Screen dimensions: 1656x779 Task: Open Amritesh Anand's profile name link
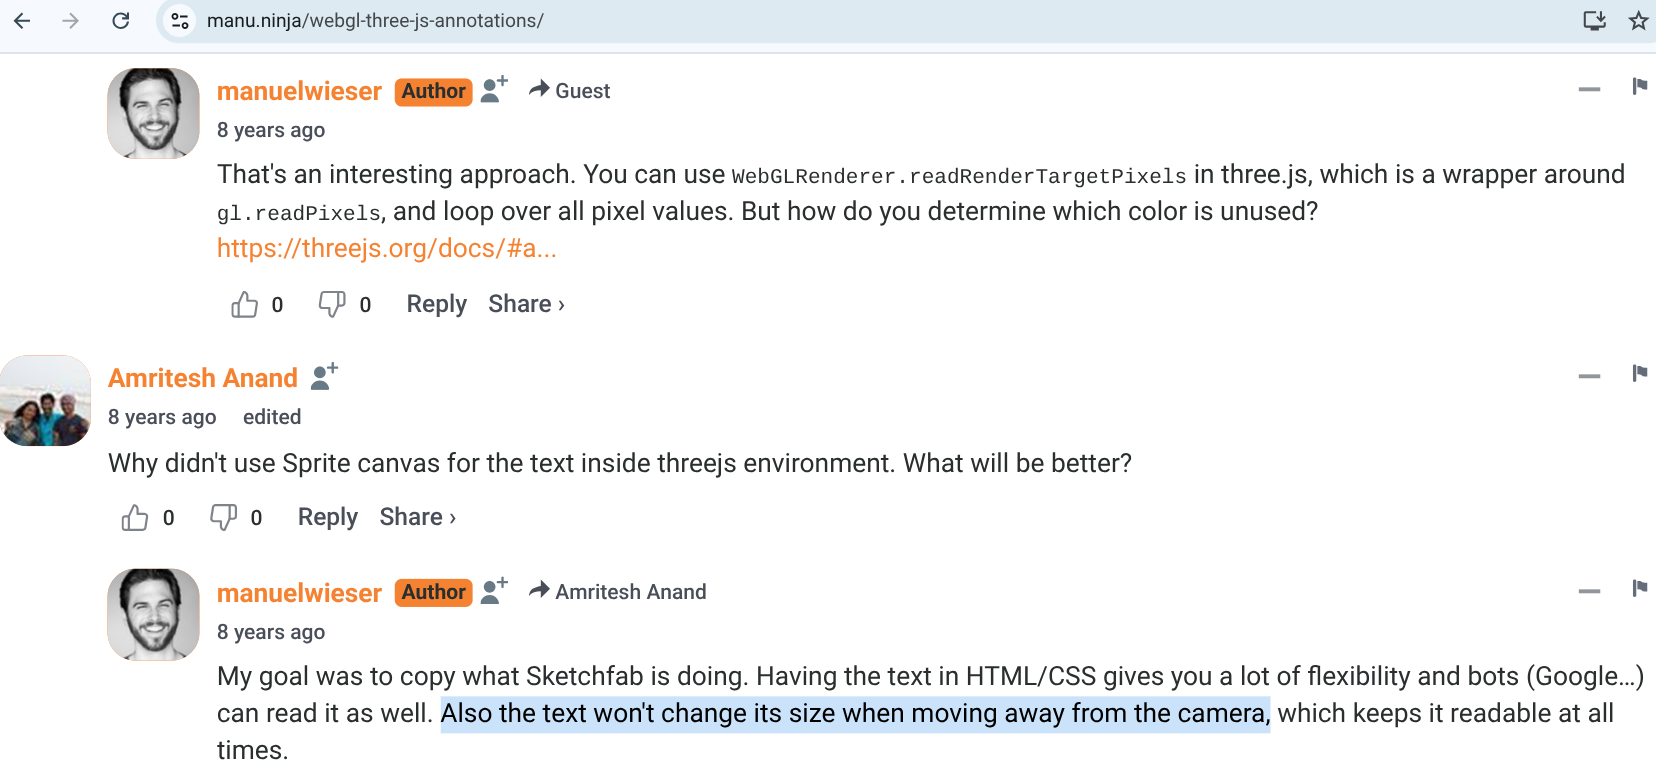[x=203, y=378]
